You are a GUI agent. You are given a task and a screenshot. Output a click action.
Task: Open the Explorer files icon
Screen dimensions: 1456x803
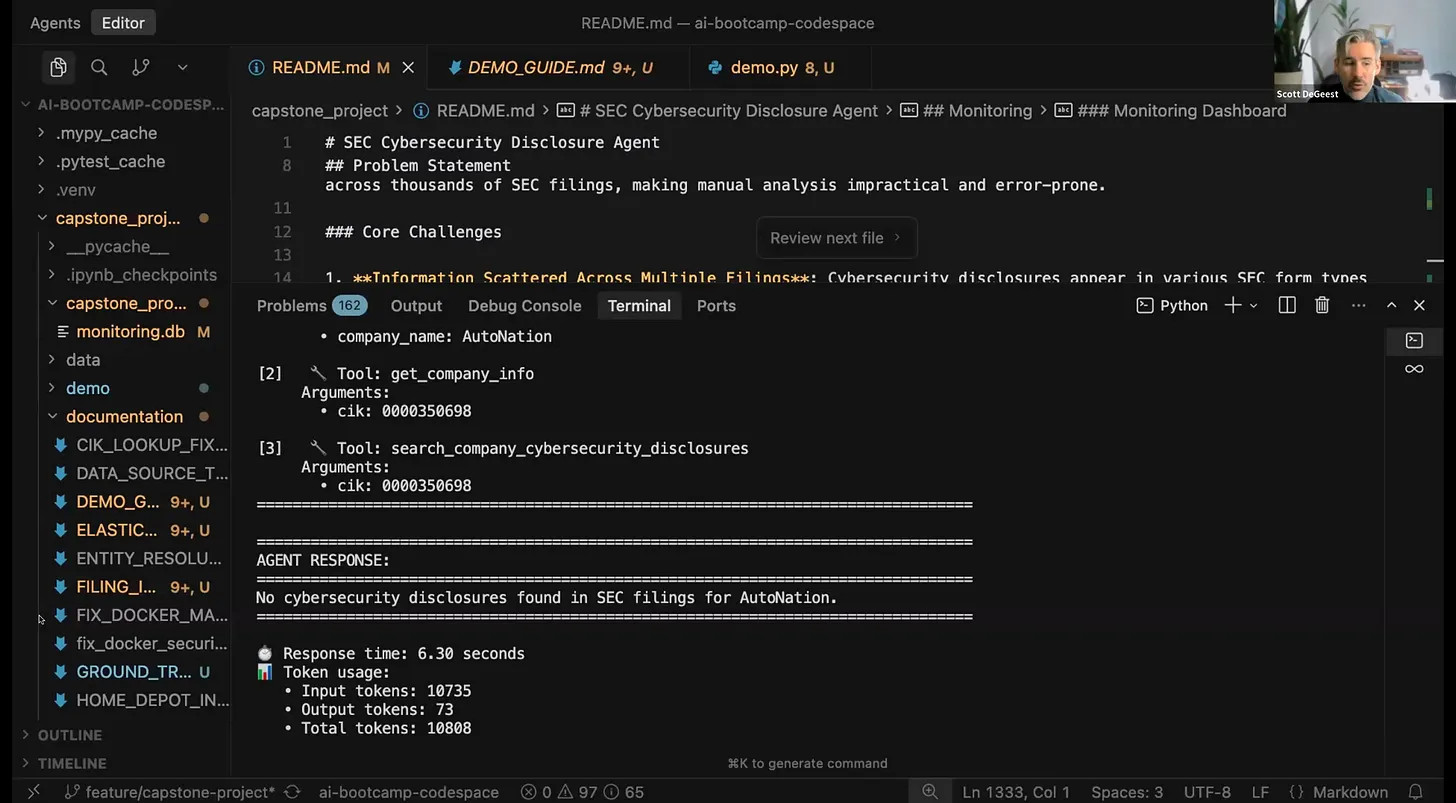tap(58, 67)
